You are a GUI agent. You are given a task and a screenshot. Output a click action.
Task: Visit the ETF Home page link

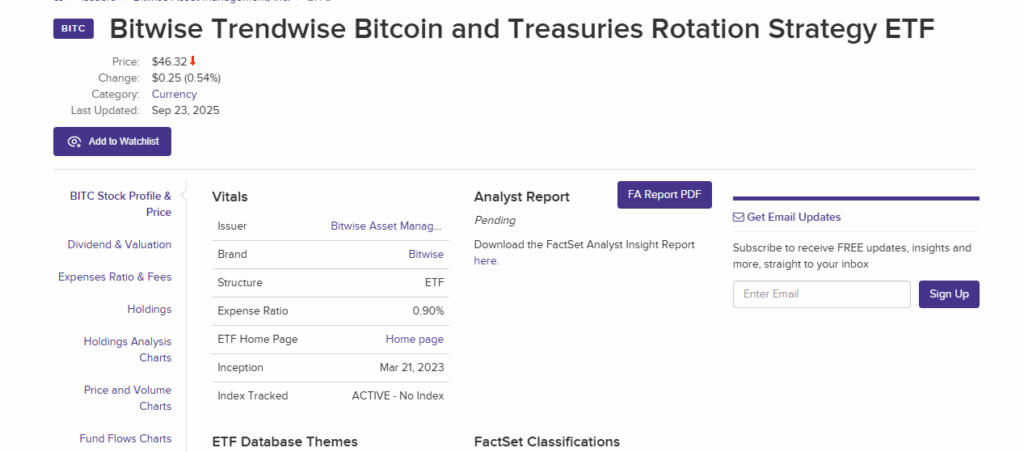[414, 339]
